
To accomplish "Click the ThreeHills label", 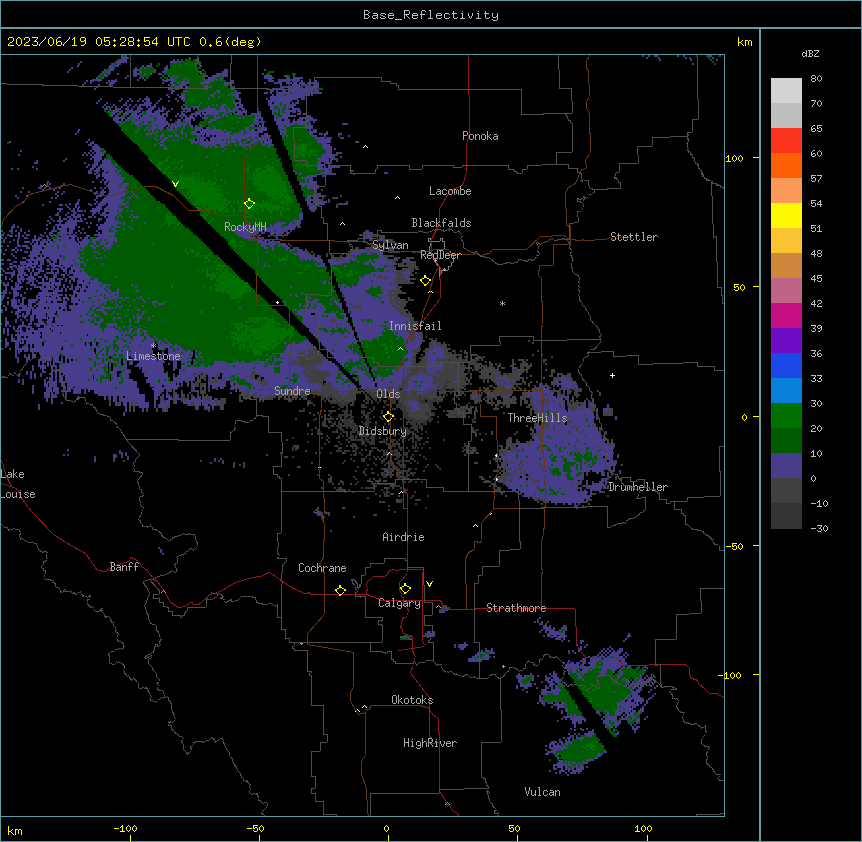I will [x=537, y=418].
